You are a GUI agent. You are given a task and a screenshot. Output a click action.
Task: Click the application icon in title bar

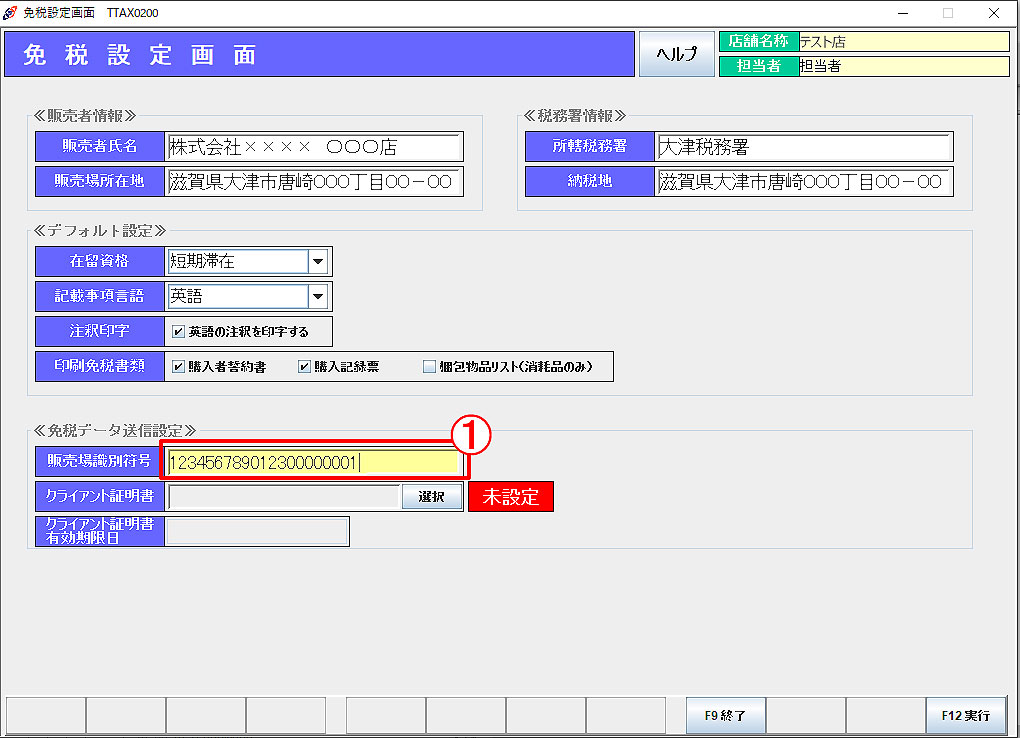(x=11, y=13)
